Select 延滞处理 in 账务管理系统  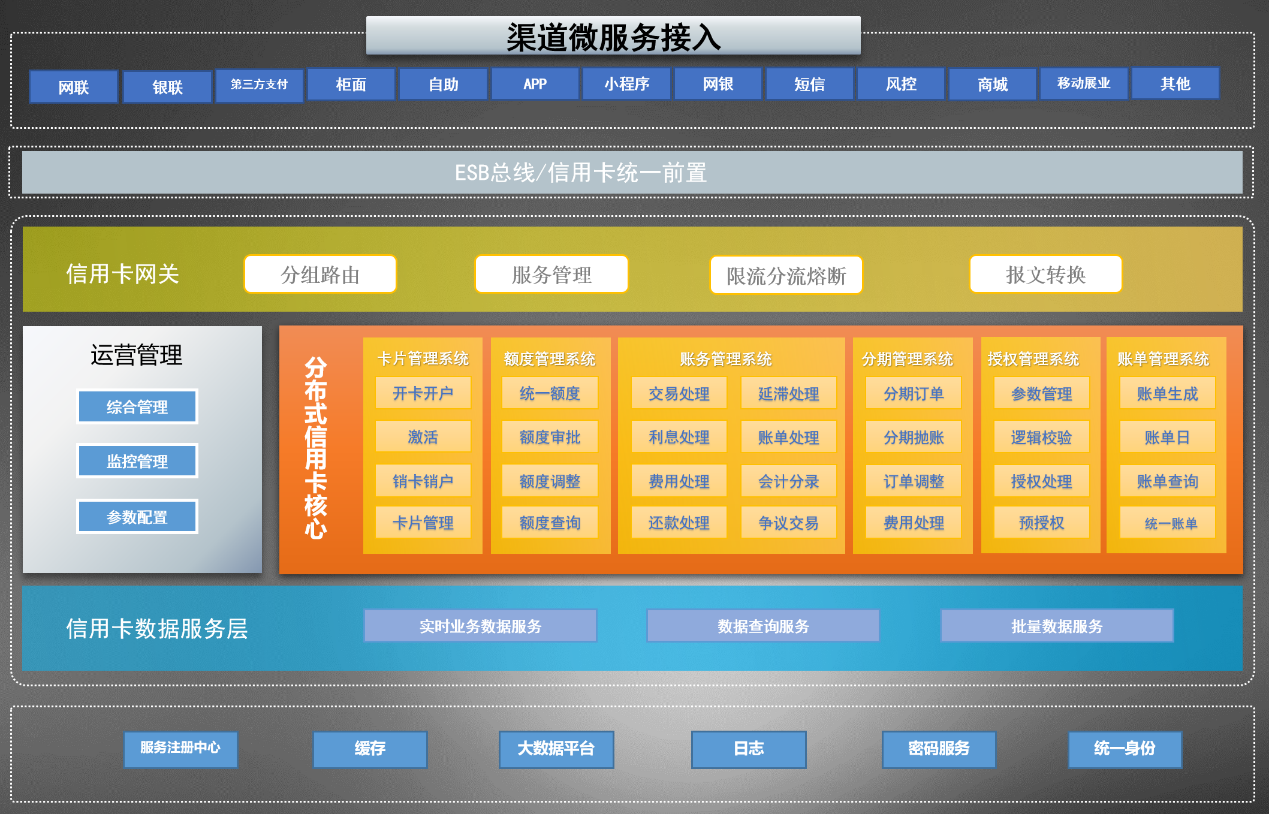coord(789,394)
